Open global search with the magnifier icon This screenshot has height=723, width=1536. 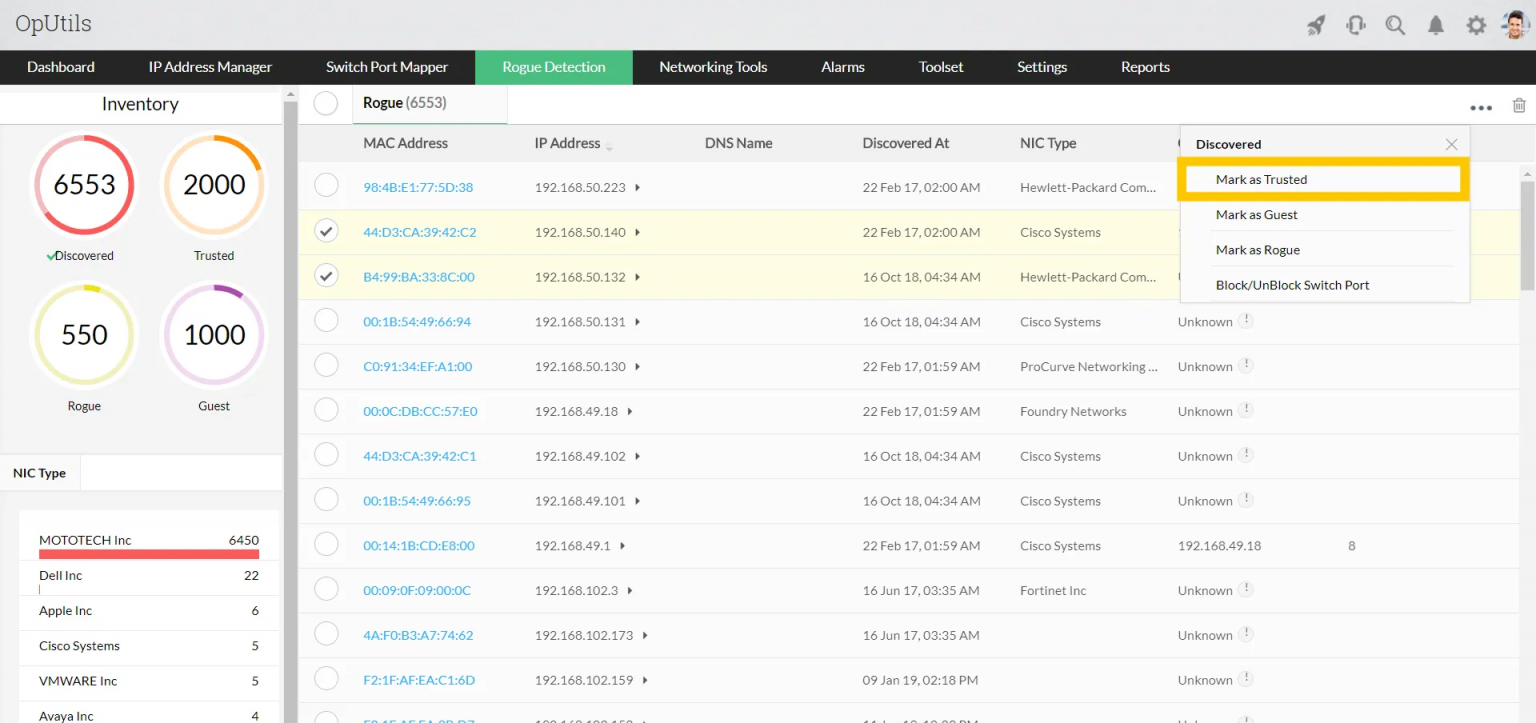click(1395, 24)
